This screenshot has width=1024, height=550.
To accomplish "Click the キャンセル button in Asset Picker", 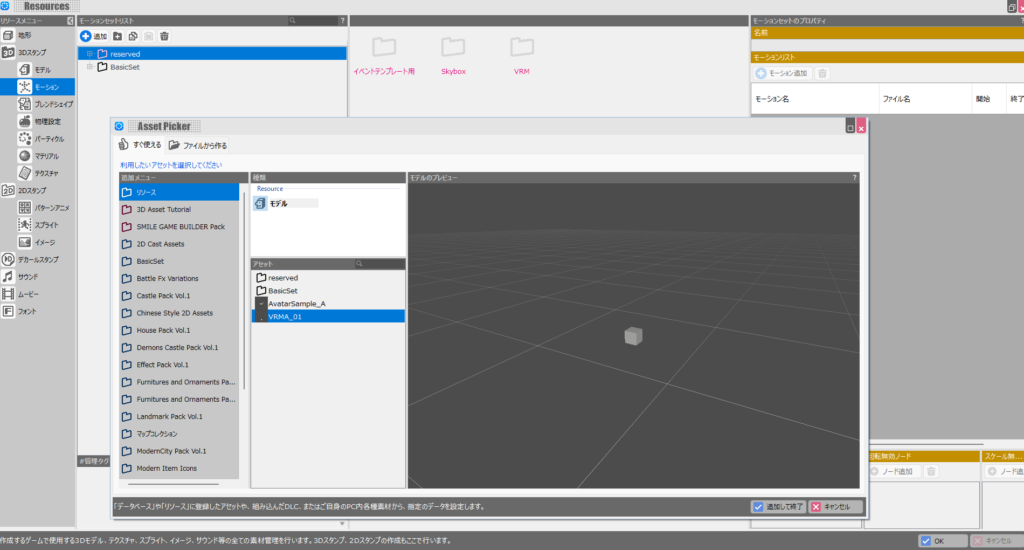I will tap(836, 507).
